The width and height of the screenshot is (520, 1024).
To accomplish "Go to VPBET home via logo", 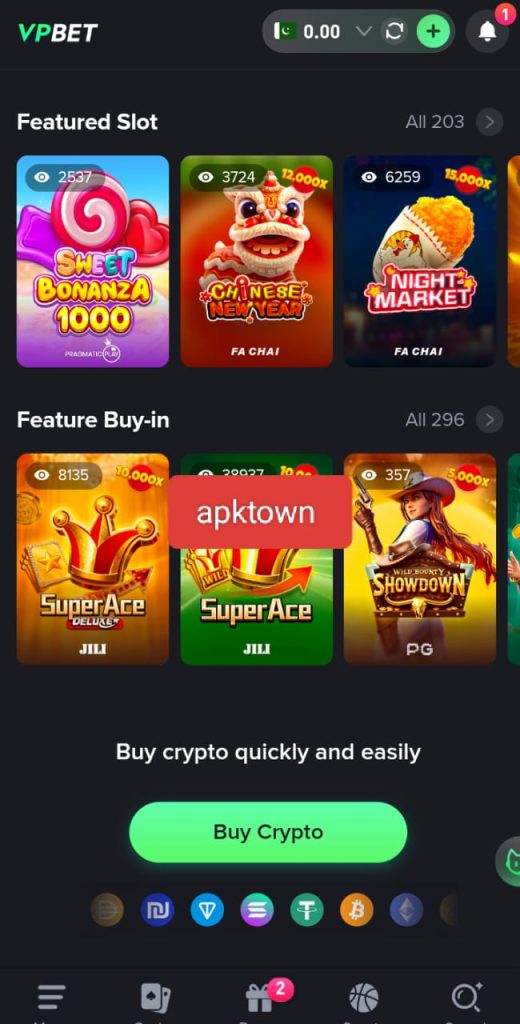I will [x=57, y=32].
